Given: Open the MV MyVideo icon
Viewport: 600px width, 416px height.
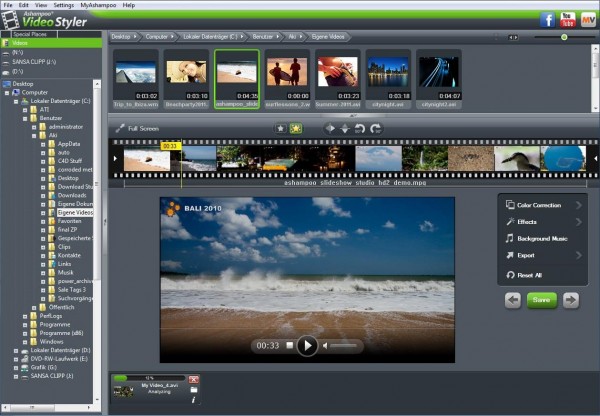Looking at the screenshot, I should coord(588,20).
